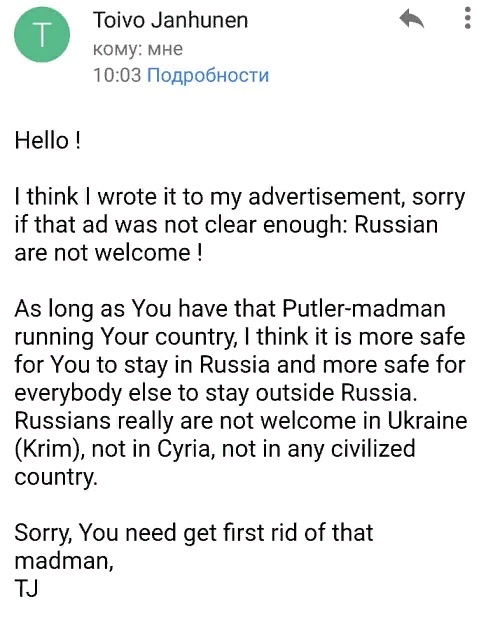Image resolution: width=486 pixels, height=629 pixels.
Task: Tap the green T sender avatar
Action: pyautogui.click(x=42, y=34)
